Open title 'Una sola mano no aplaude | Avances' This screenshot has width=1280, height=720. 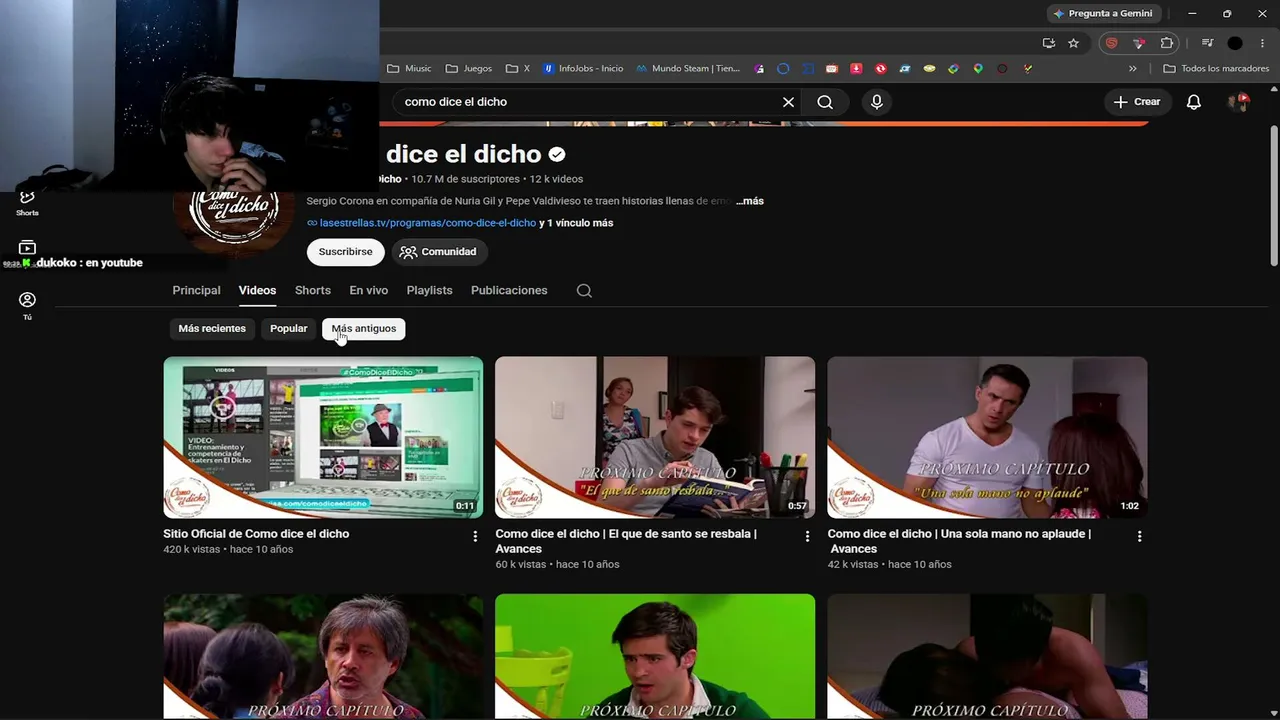click(959, 541)
